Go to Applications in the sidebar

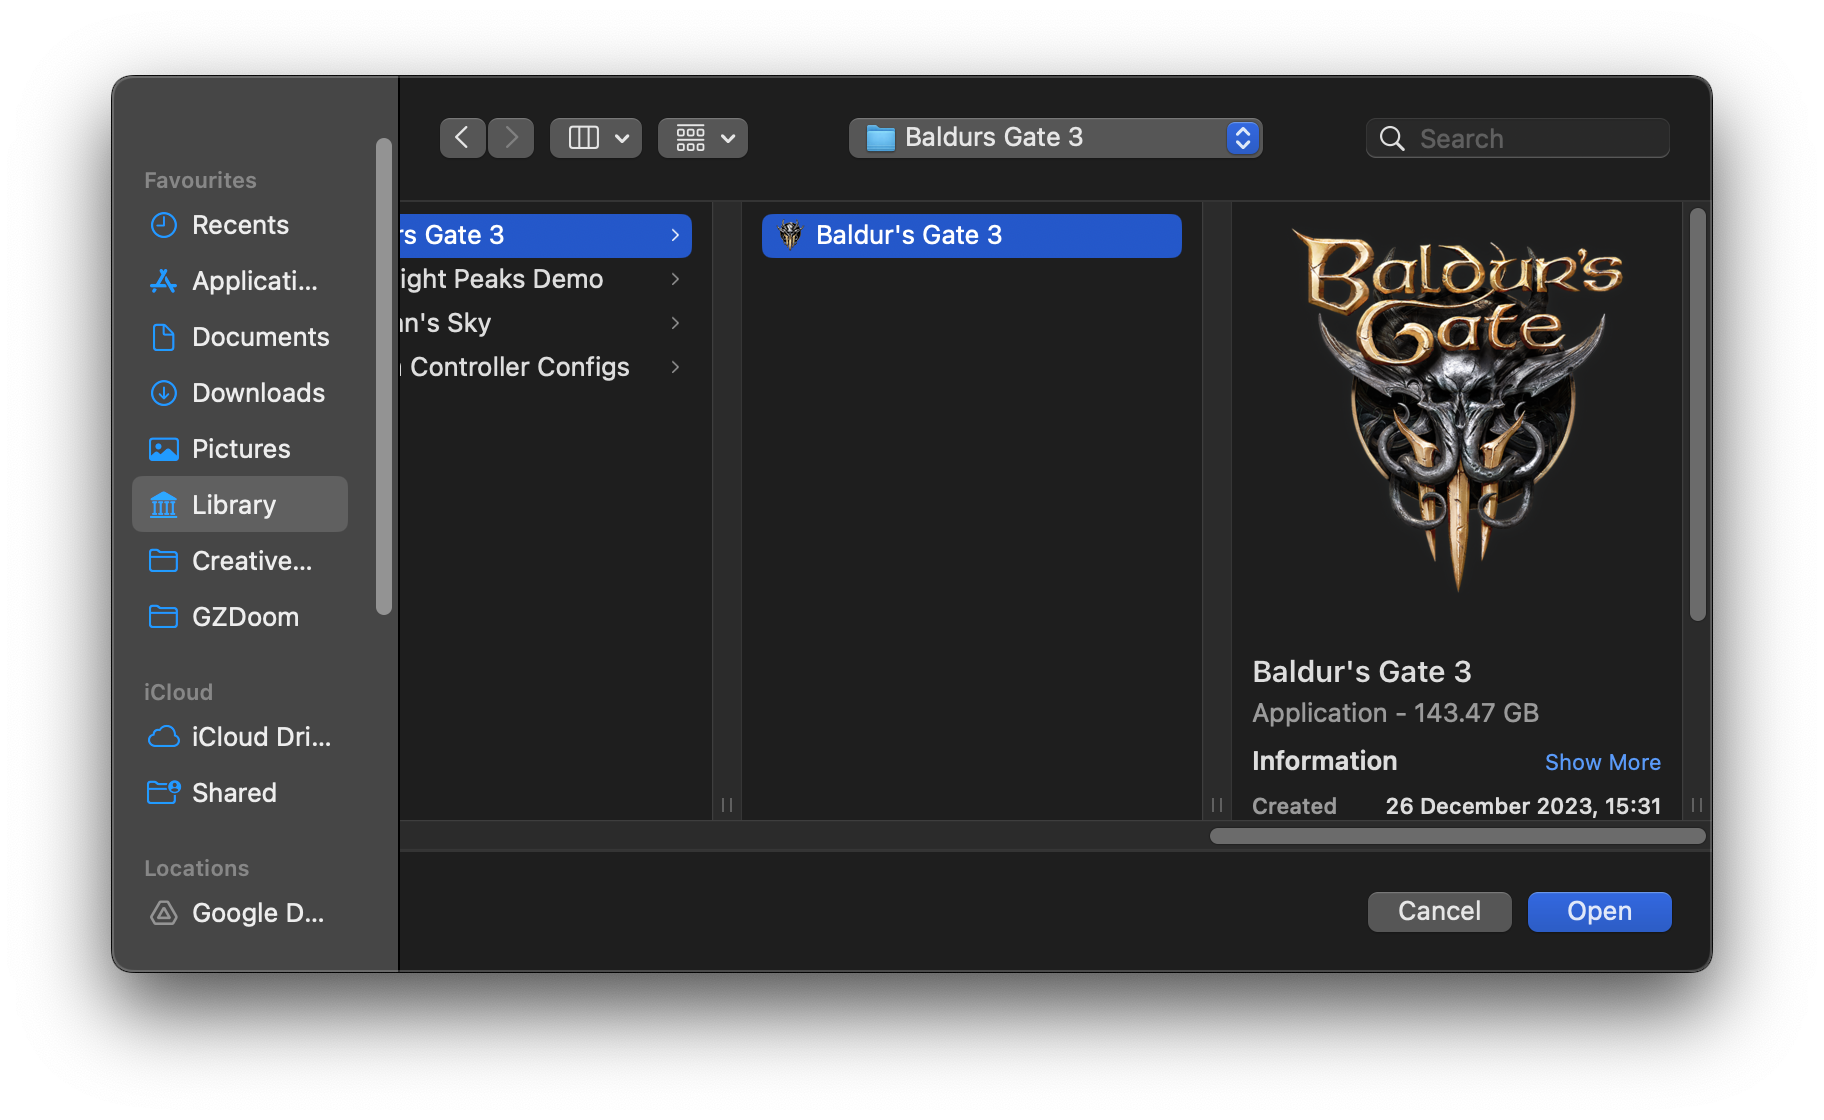pyautogui.click(x=240, y=281)
